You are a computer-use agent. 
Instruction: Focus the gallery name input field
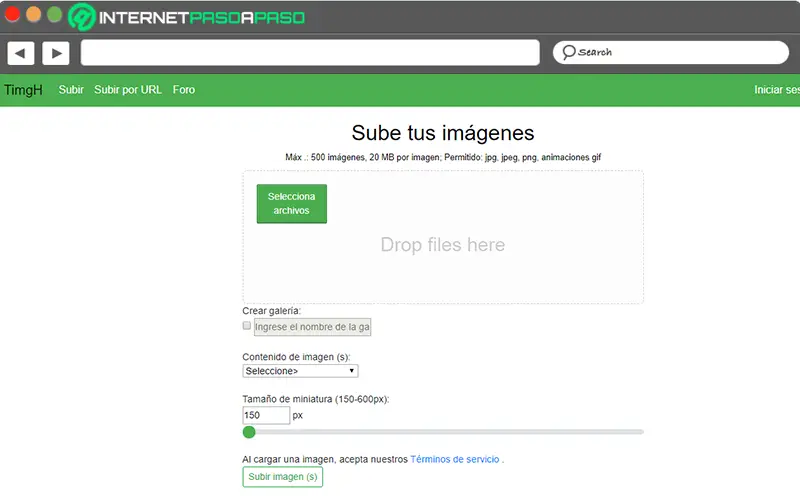point(312,327)
